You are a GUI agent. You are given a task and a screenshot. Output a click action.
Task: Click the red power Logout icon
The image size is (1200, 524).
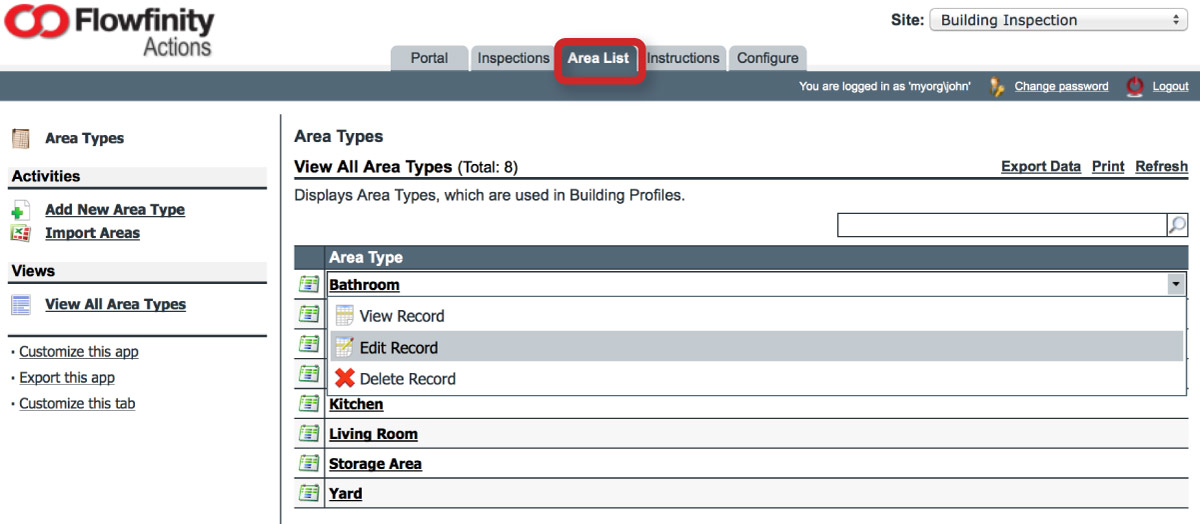1135,87
